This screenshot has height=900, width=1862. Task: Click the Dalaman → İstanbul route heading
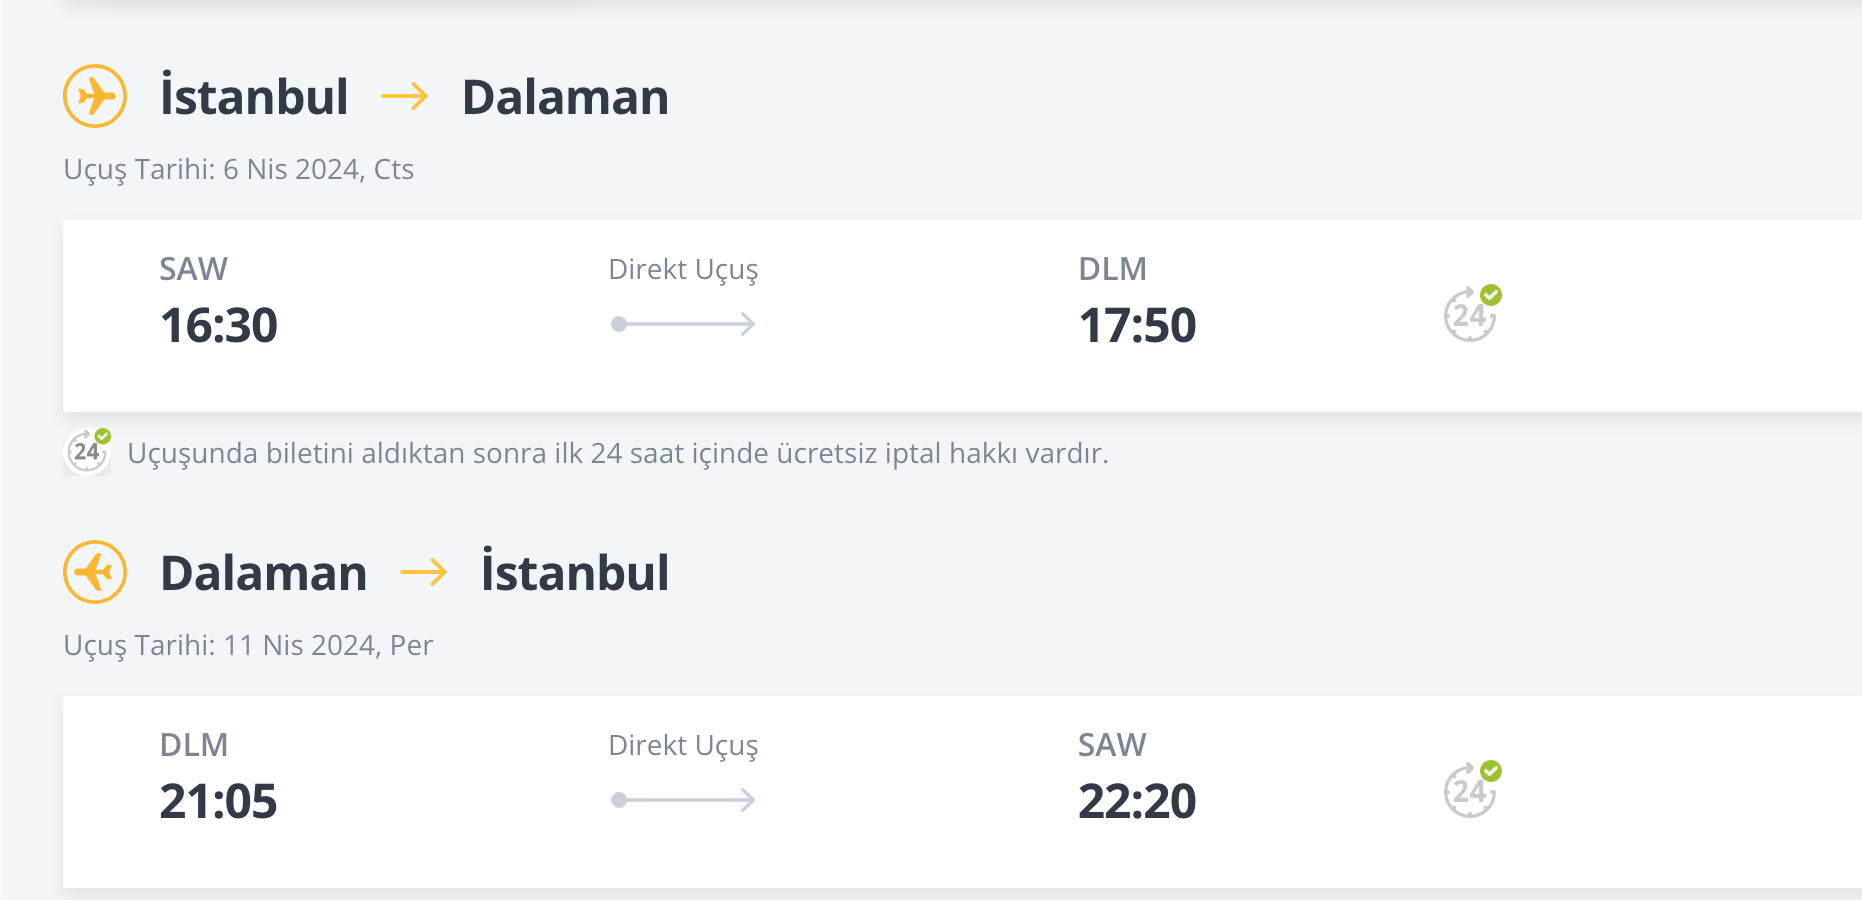(x=415, y=573)
